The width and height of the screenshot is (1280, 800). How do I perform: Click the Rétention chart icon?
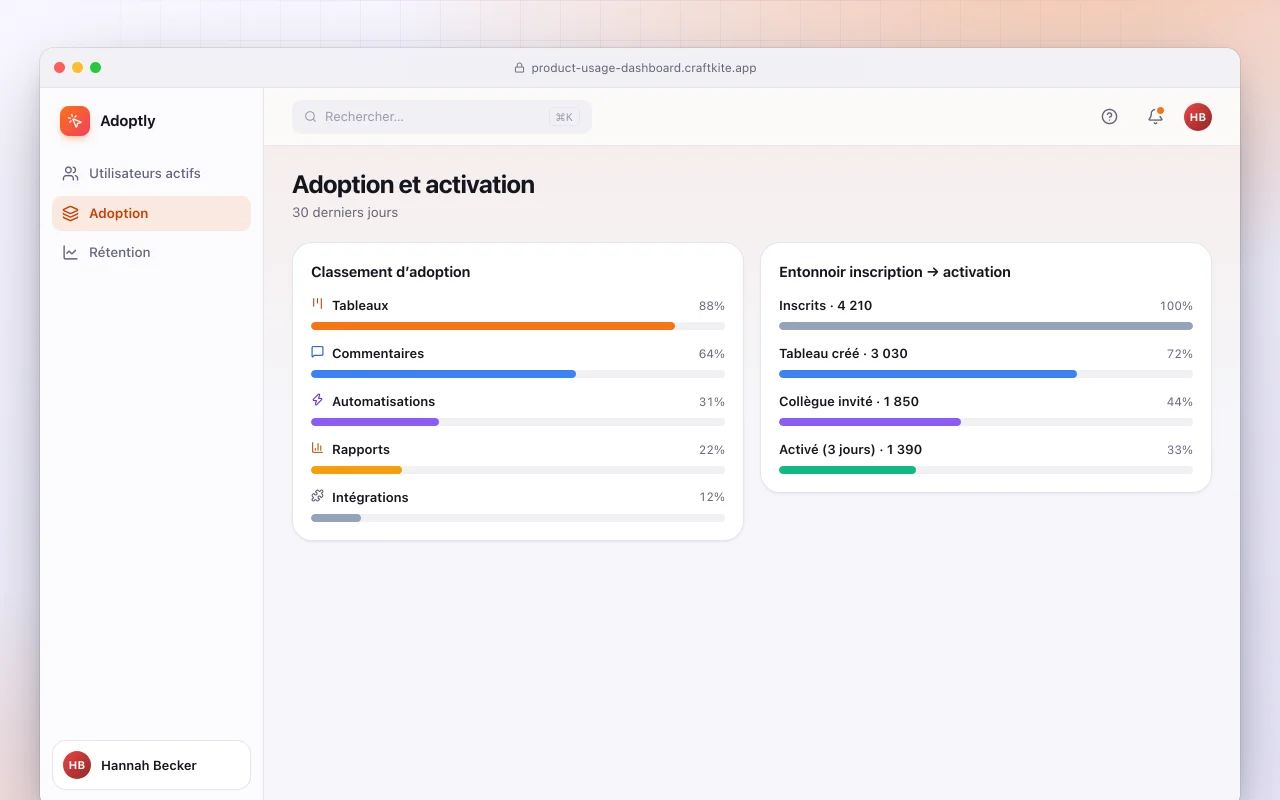70,253
